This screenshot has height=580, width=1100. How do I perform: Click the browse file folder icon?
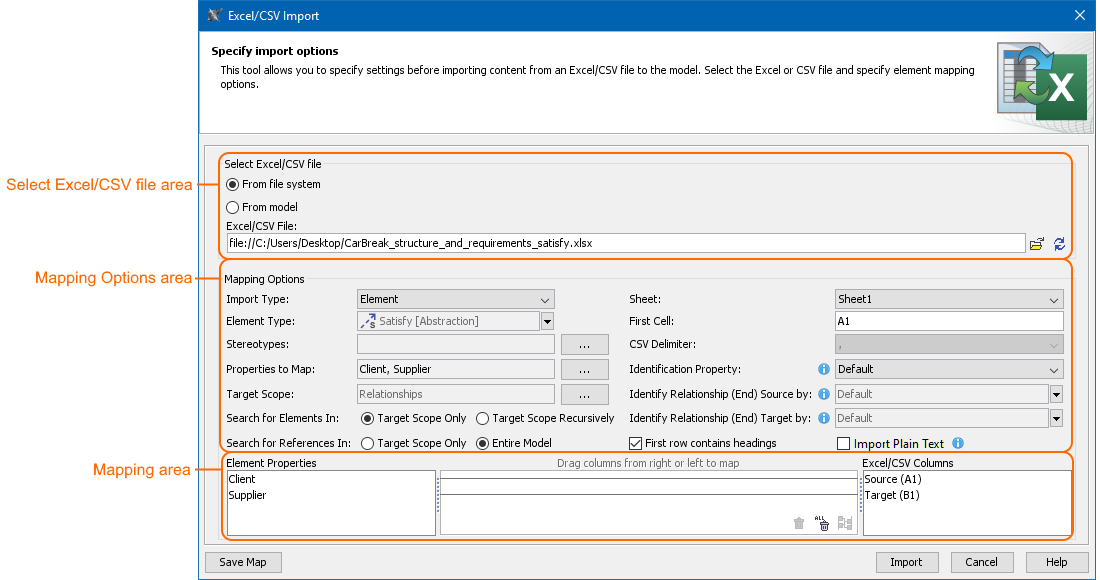click(x=1037, y=243)
